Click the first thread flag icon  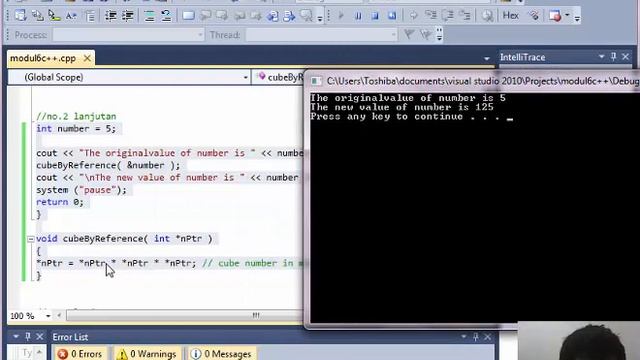coord(409,35)
